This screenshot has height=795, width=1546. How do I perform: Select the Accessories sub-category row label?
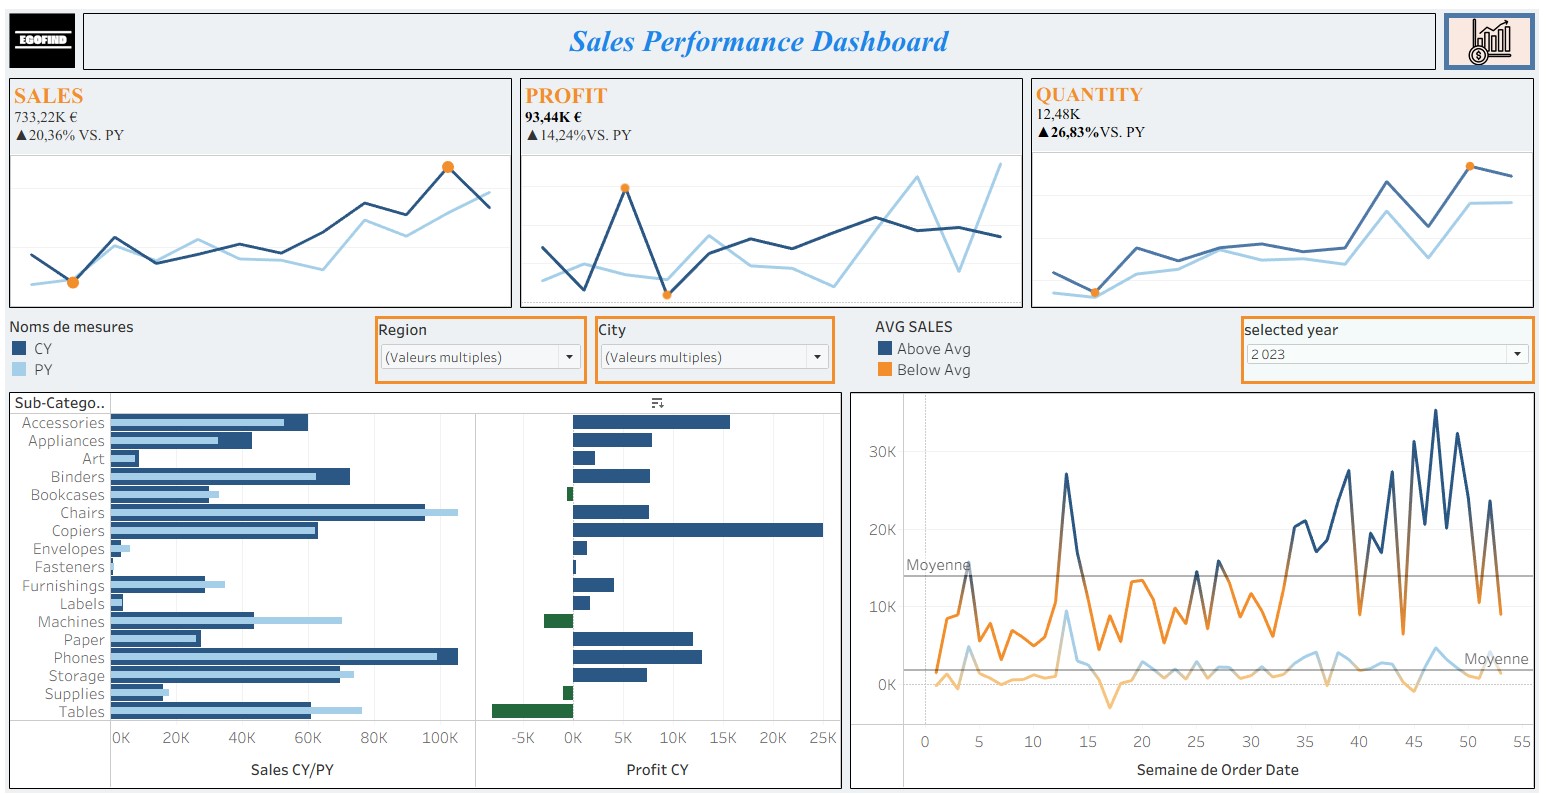tap(63, 423)
